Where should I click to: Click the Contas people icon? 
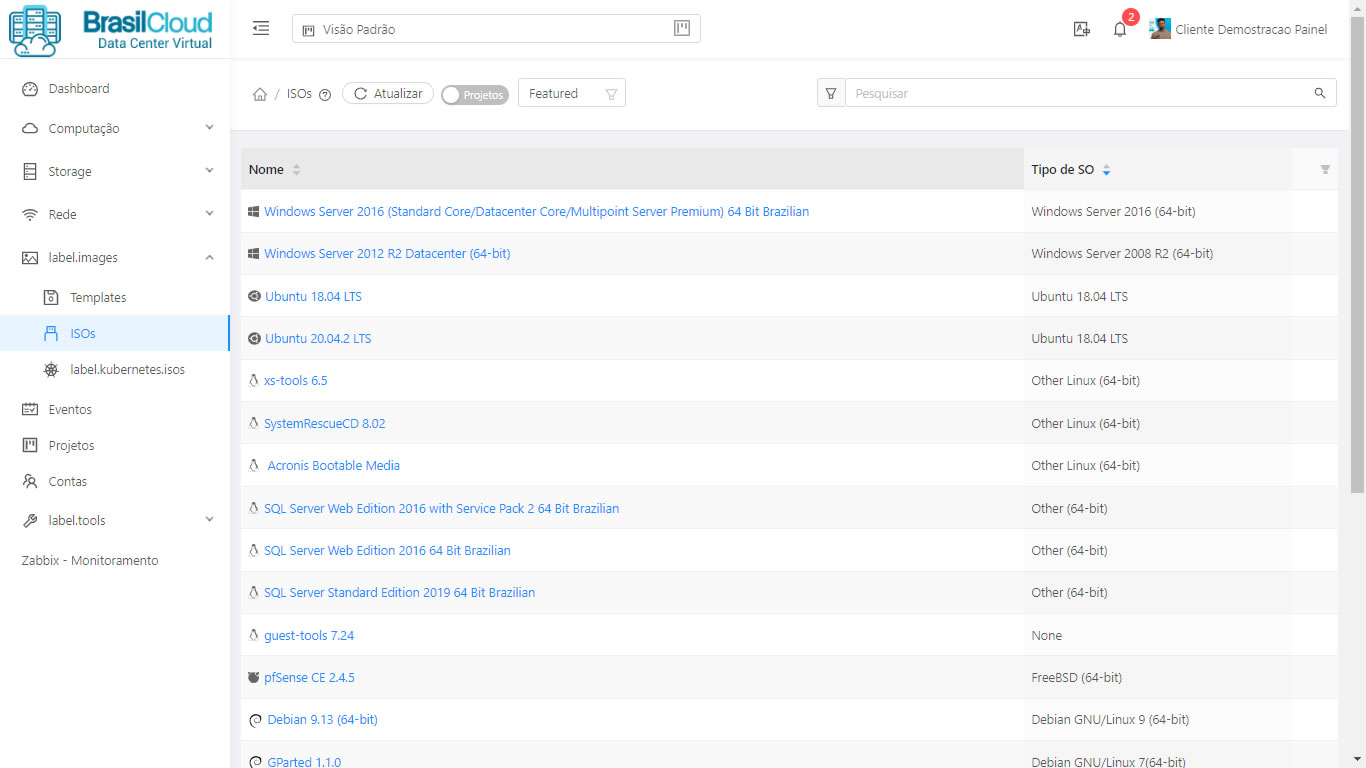[30, 481]
